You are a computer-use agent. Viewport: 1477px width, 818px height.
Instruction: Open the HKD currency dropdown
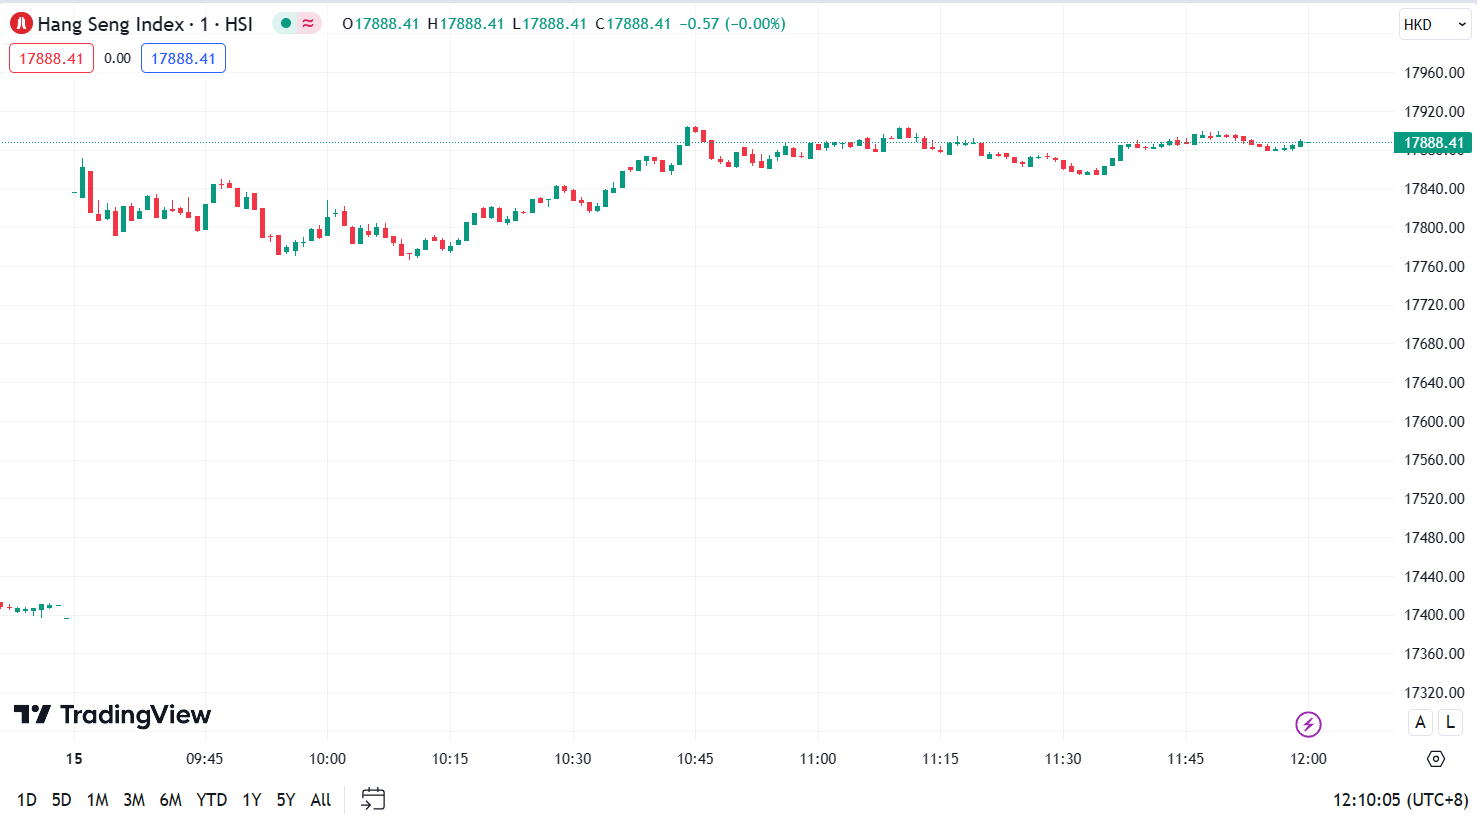1434,25
